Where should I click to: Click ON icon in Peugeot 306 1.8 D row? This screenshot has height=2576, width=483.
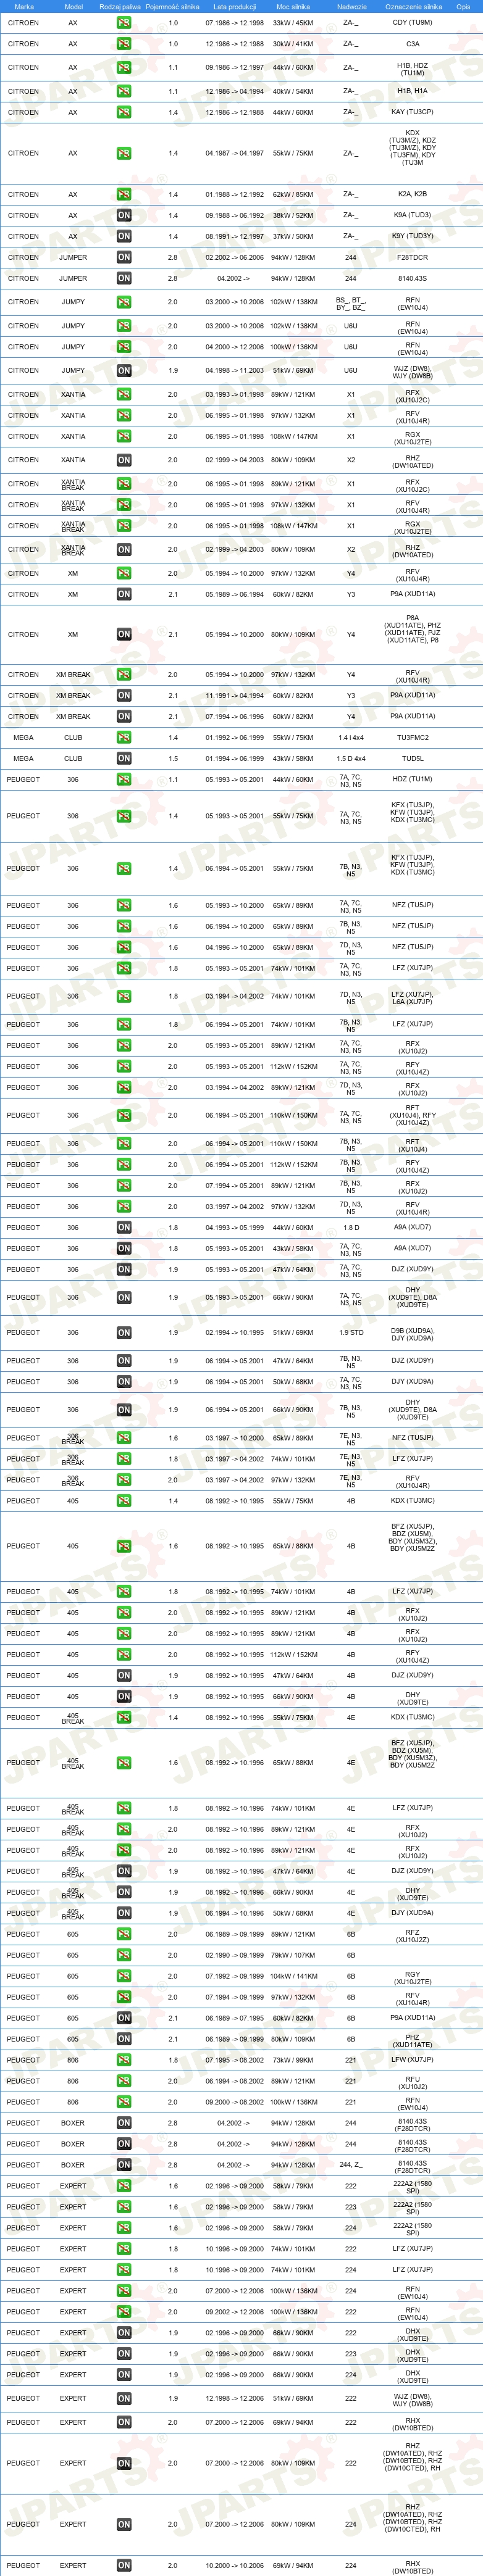tap(124, 1227)
